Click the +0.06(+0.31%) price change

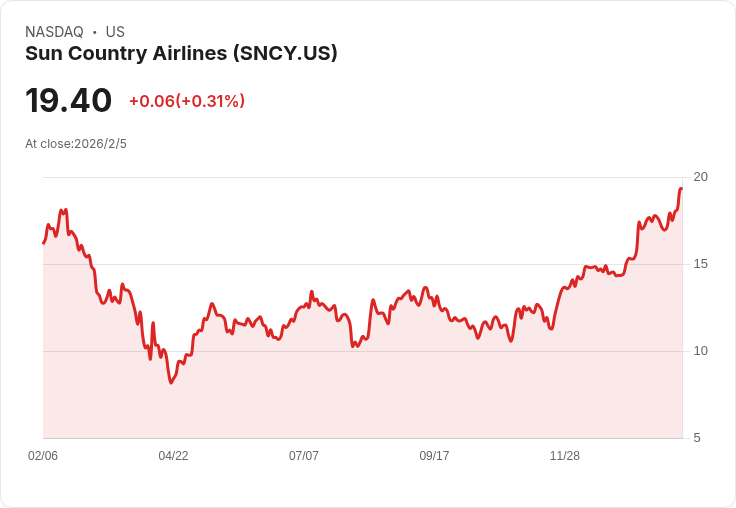point(187,101)
